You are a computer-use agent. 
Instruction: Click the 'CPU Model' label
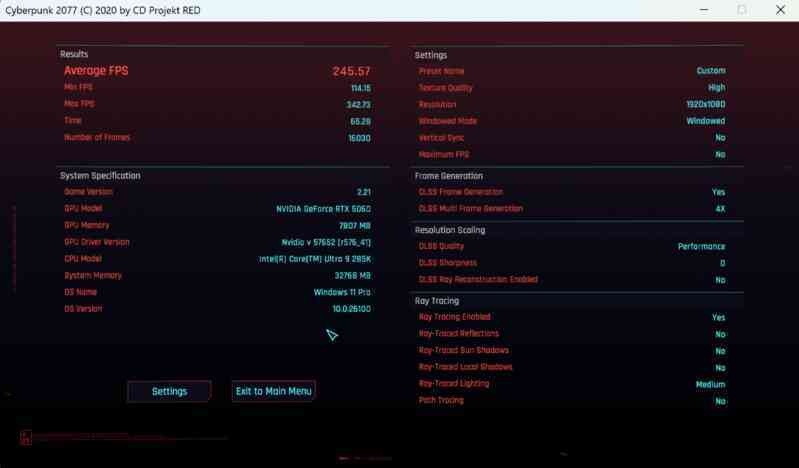pyautogui.click(x=83, y=258)
